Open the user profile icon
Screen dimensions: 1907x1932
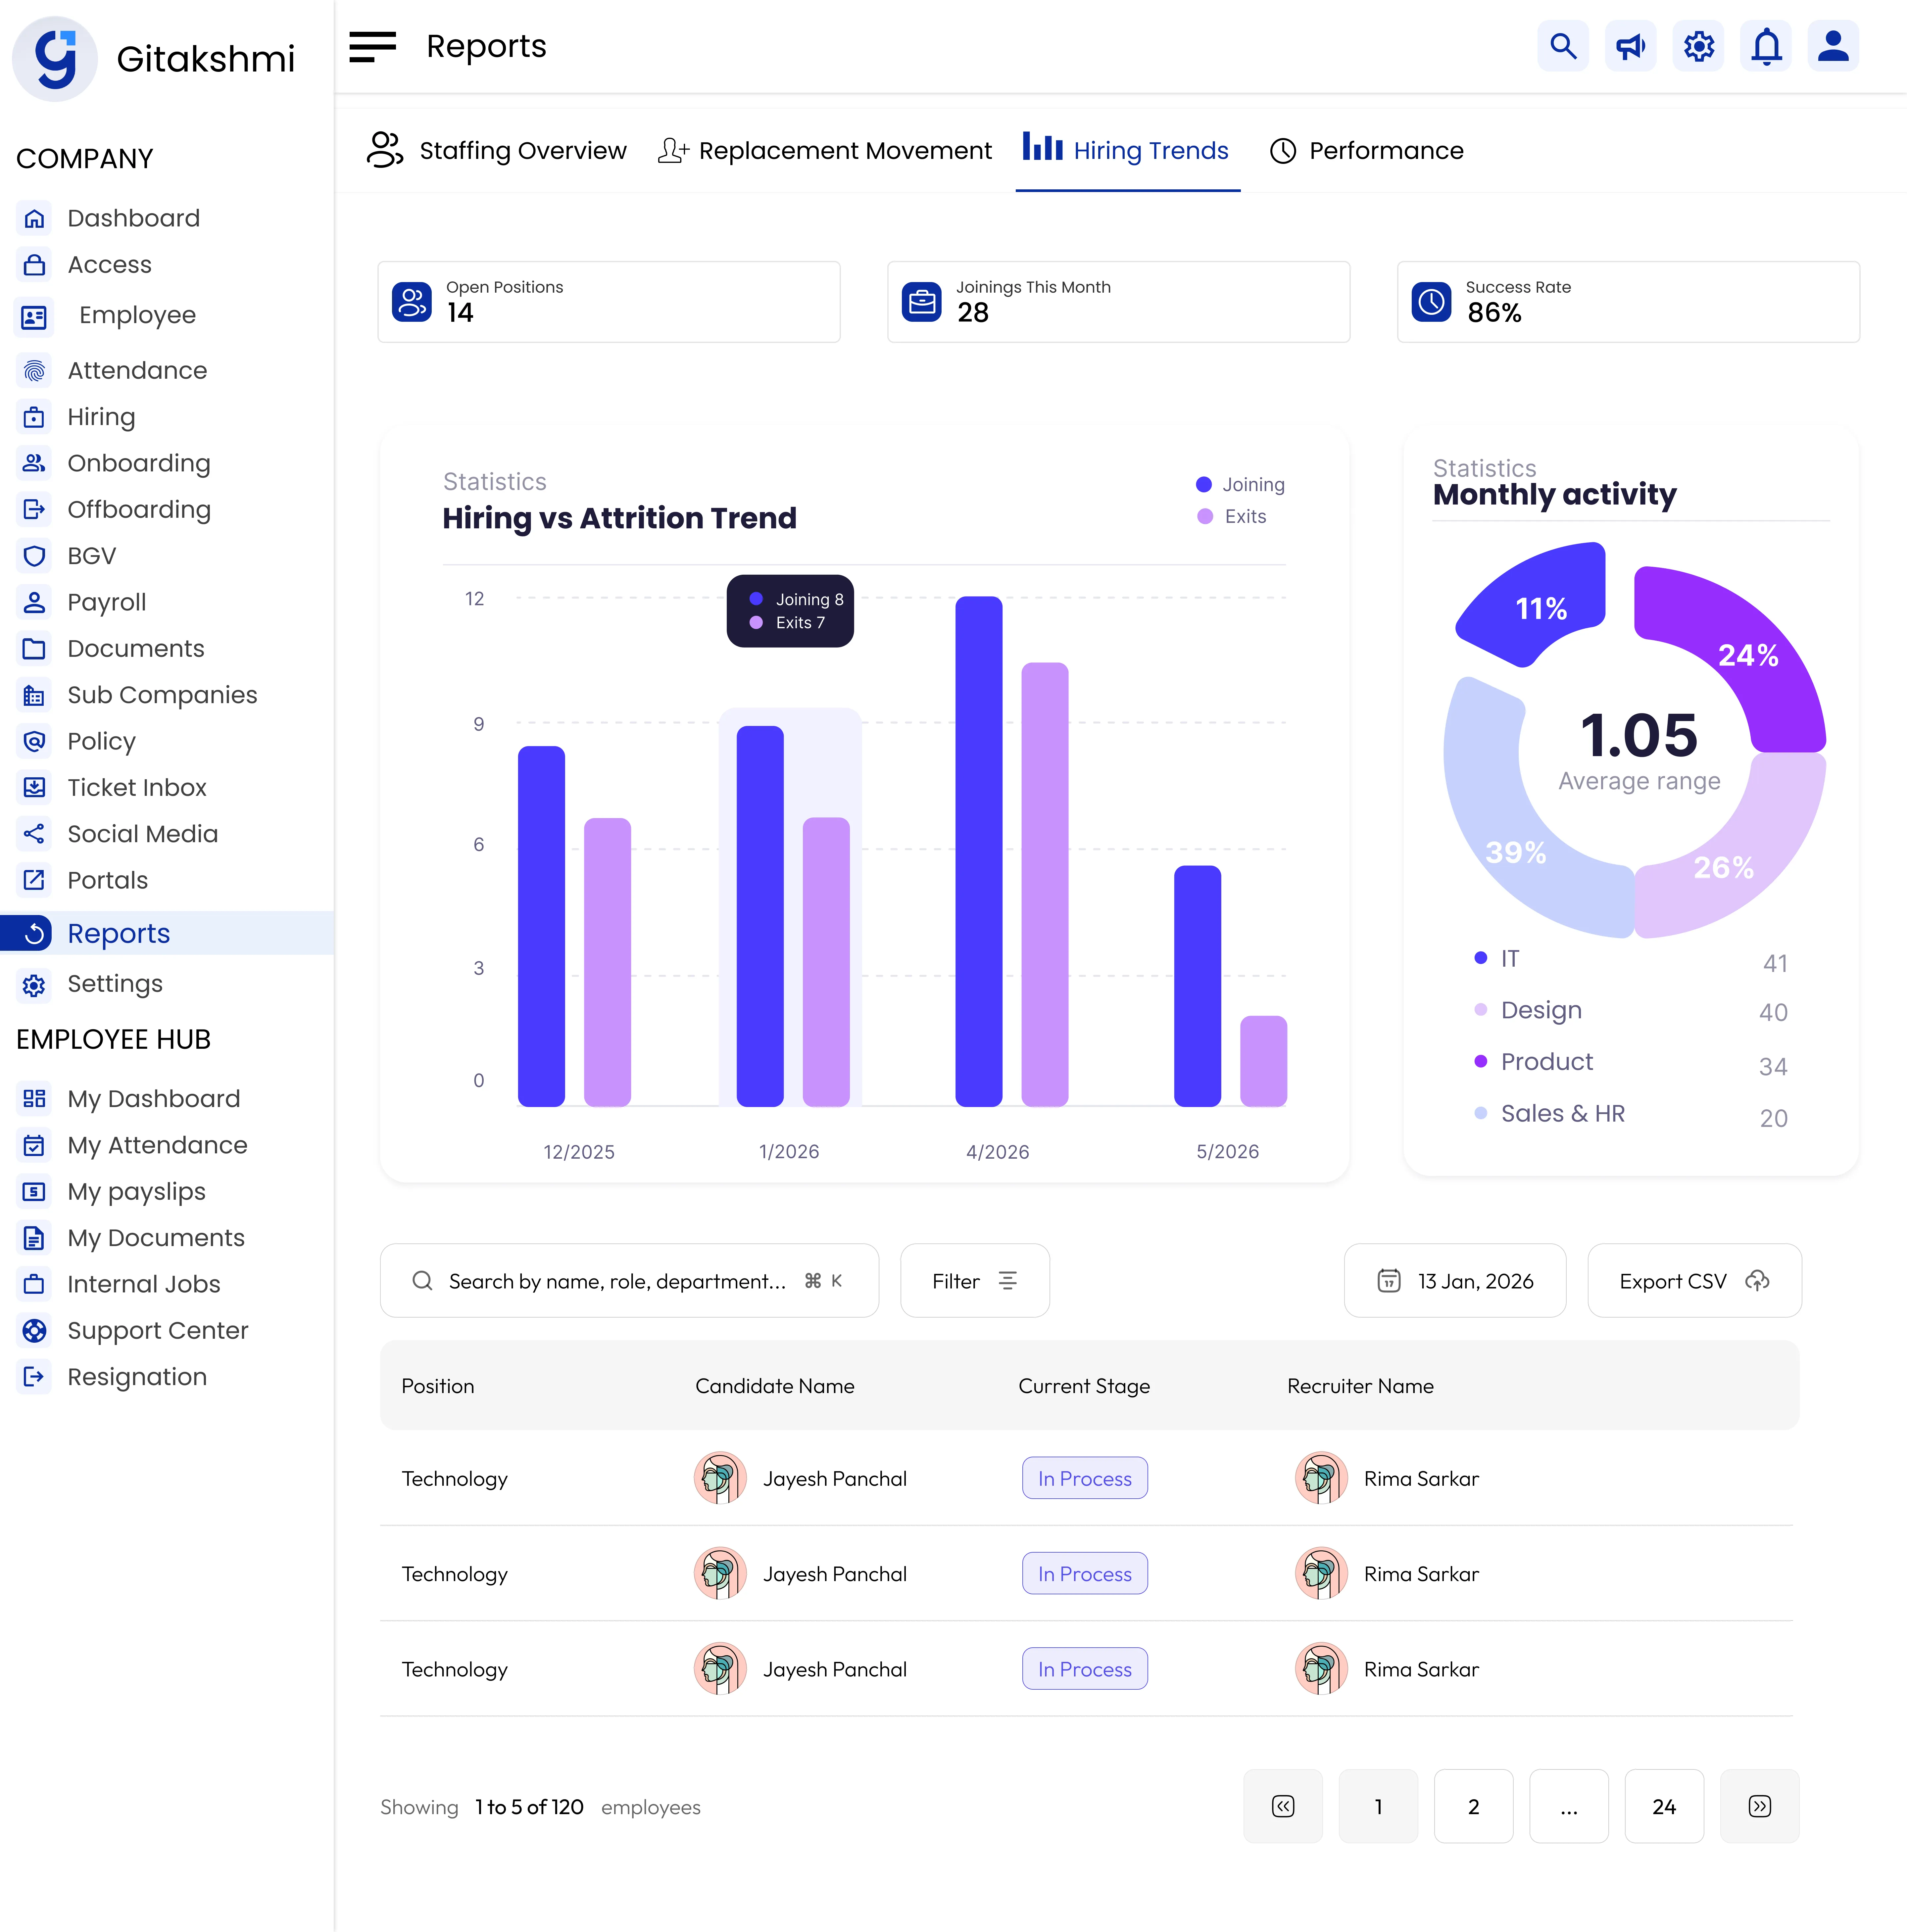tap(1833, 46)
